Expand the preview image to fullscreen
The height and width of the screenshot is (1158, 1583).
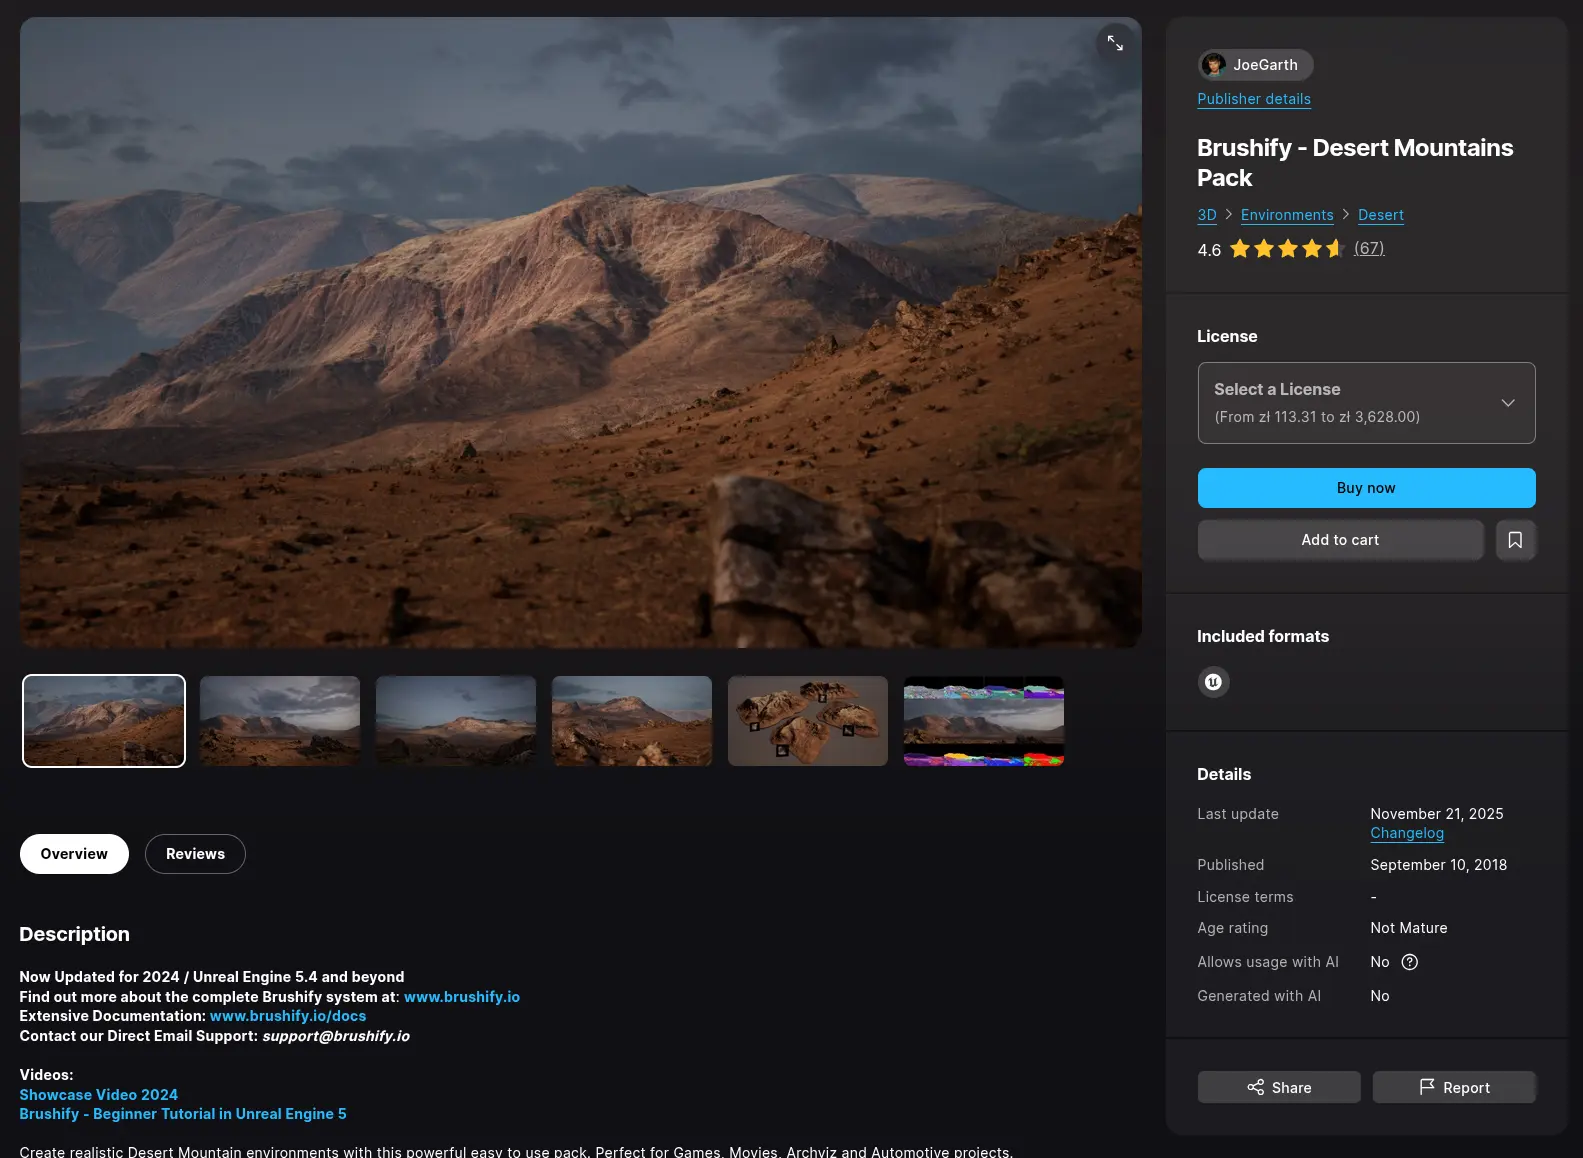[1114, 43]
